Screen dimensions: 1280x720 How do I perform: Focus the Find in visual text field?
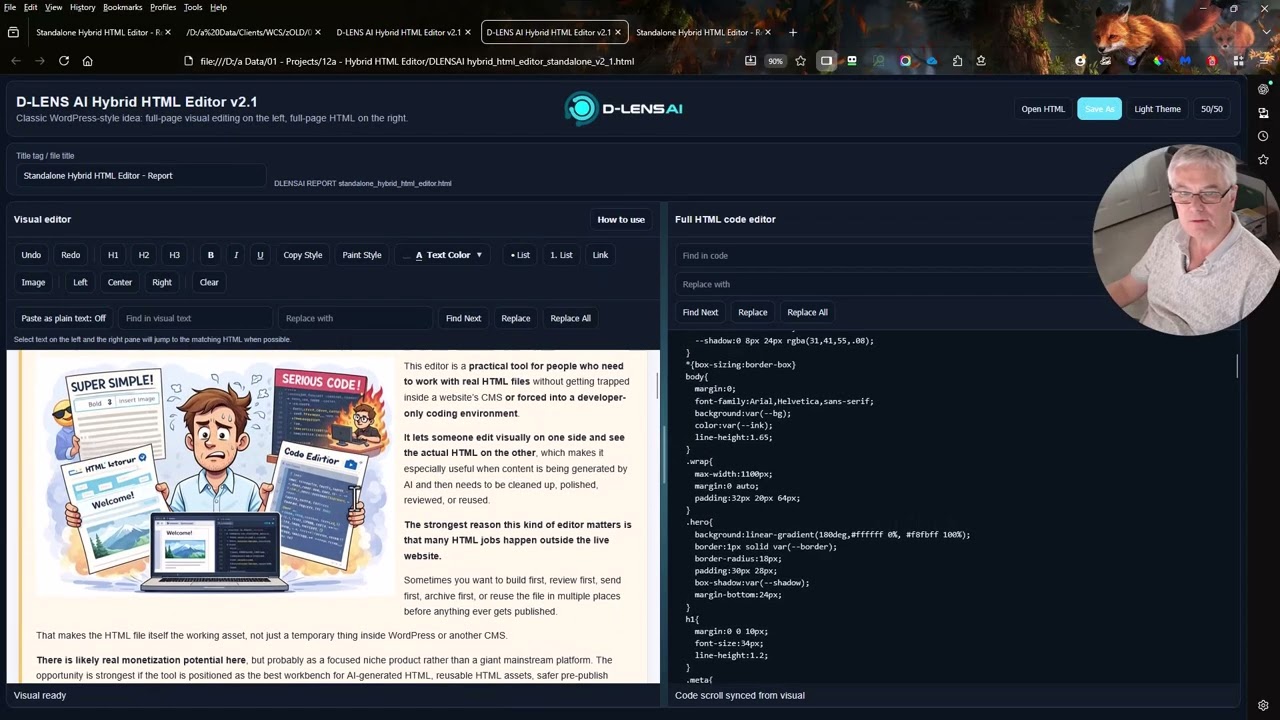pyautogui.click(x=195, y=318)
